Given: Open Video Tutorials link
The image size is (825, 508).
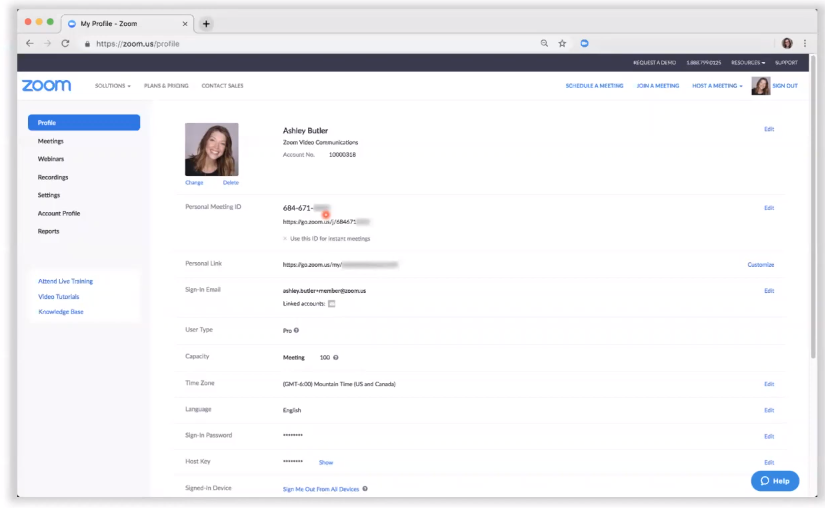Looking at the screenshot, I should (x=59, y=297).
